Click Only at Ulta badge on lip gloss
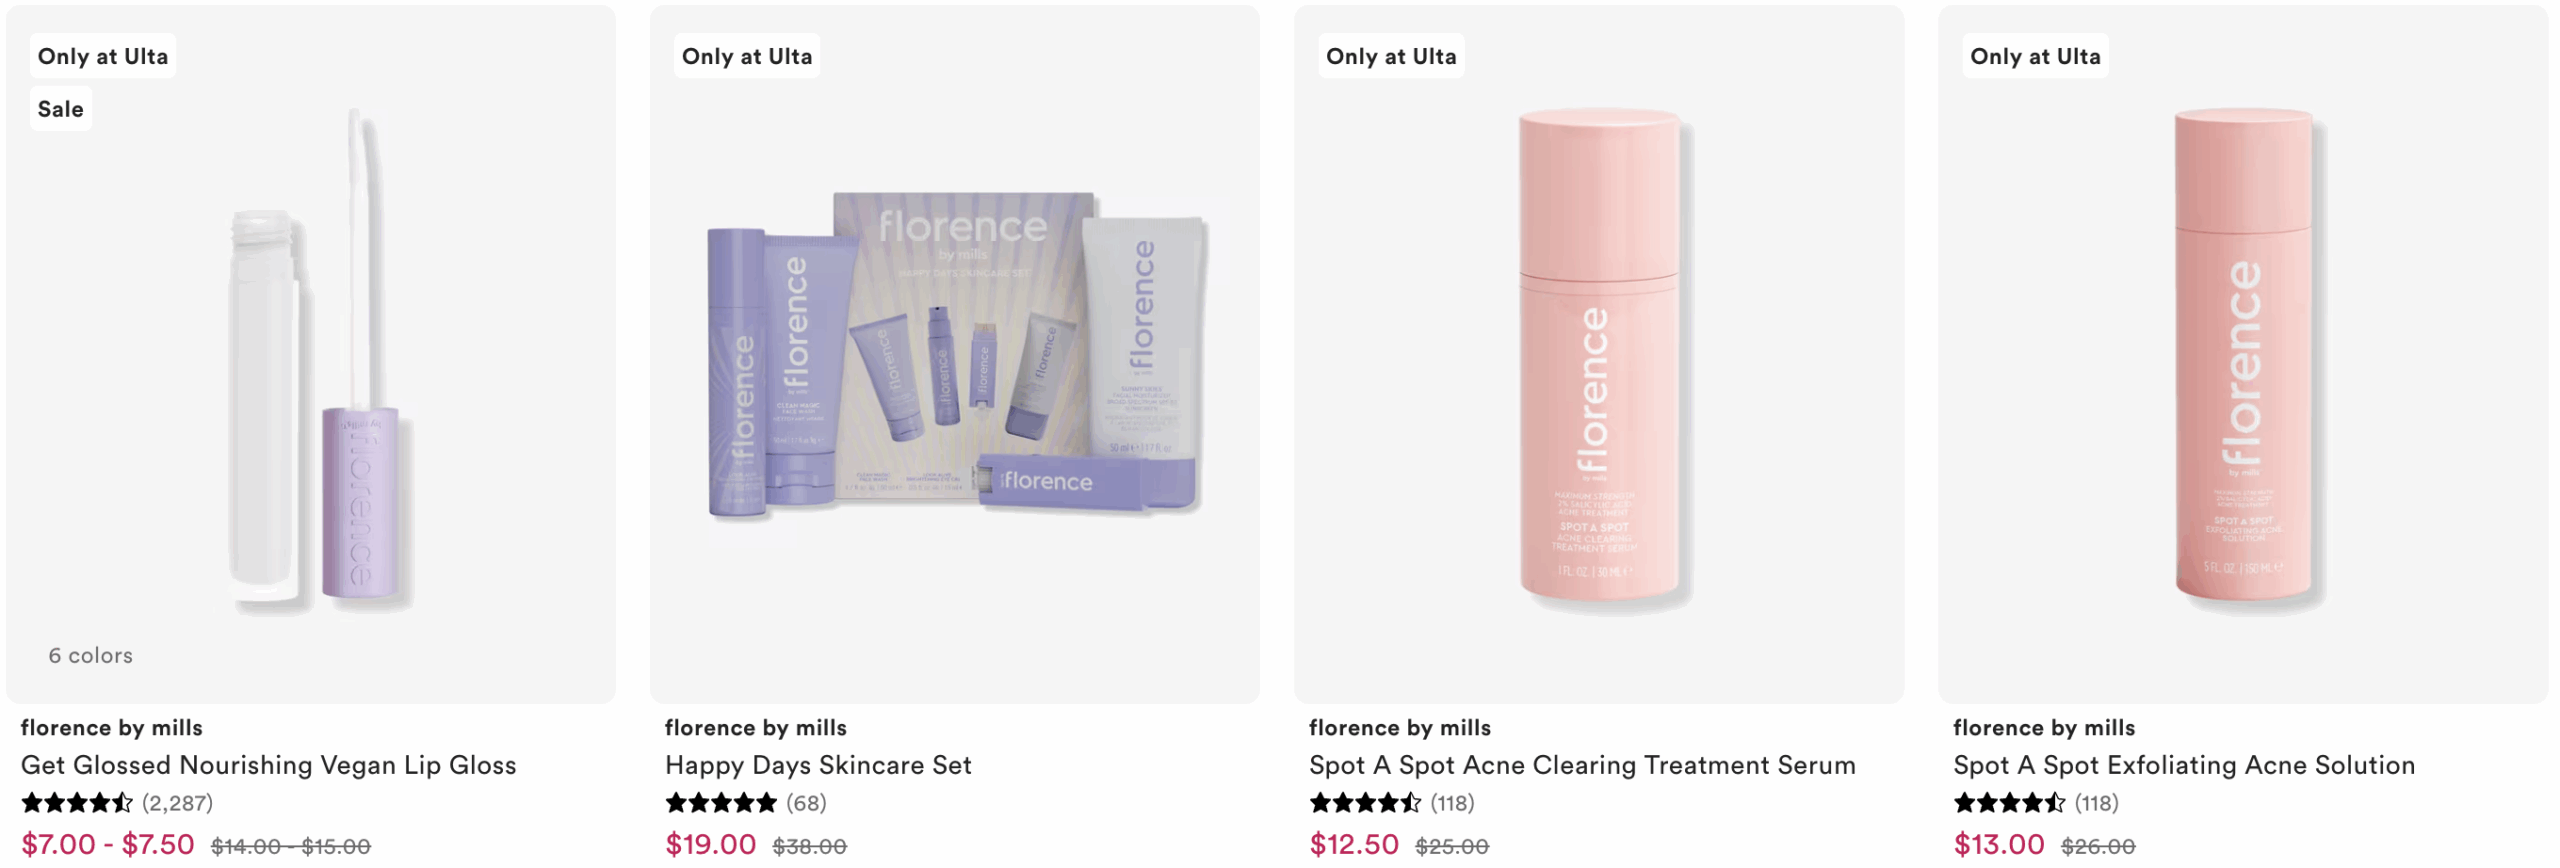The height and width of the screenshot is (868, 2560). coord(103,56)
